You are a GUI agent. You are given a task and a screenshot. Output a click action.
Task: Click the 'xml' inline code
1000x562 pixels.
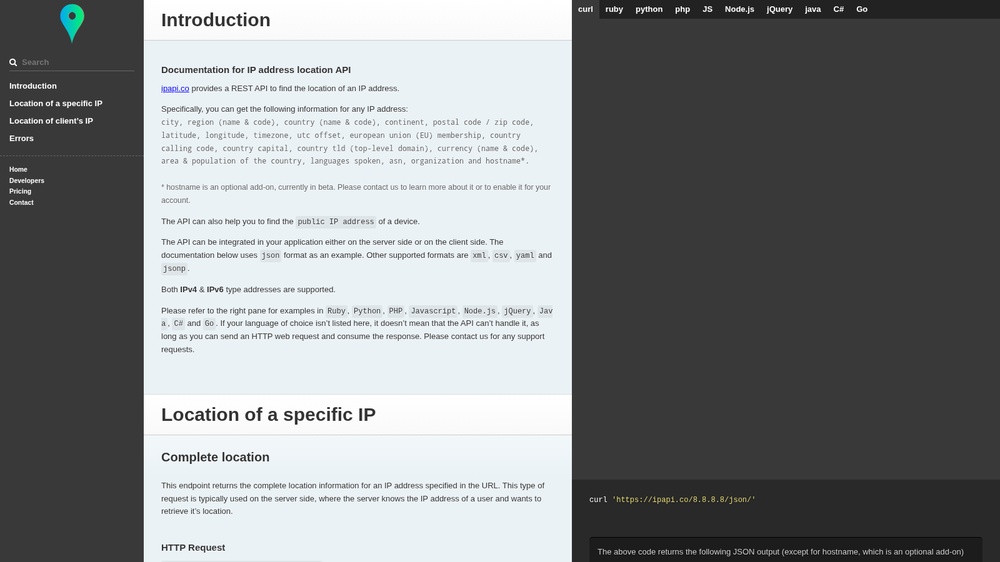click(x=479, y=255)
